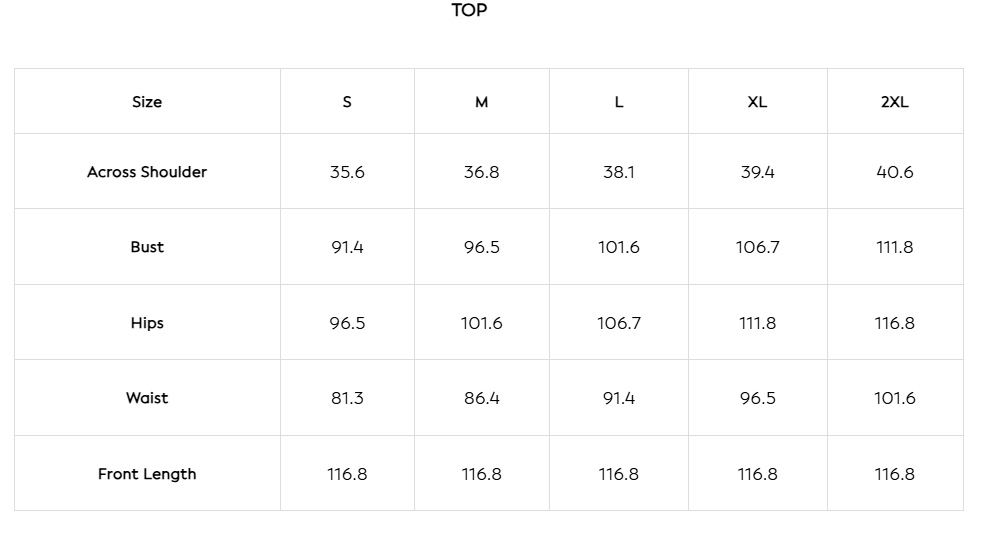981x550 pixels.
Task: Select the XL size column header
Action: tap(757, 102)
